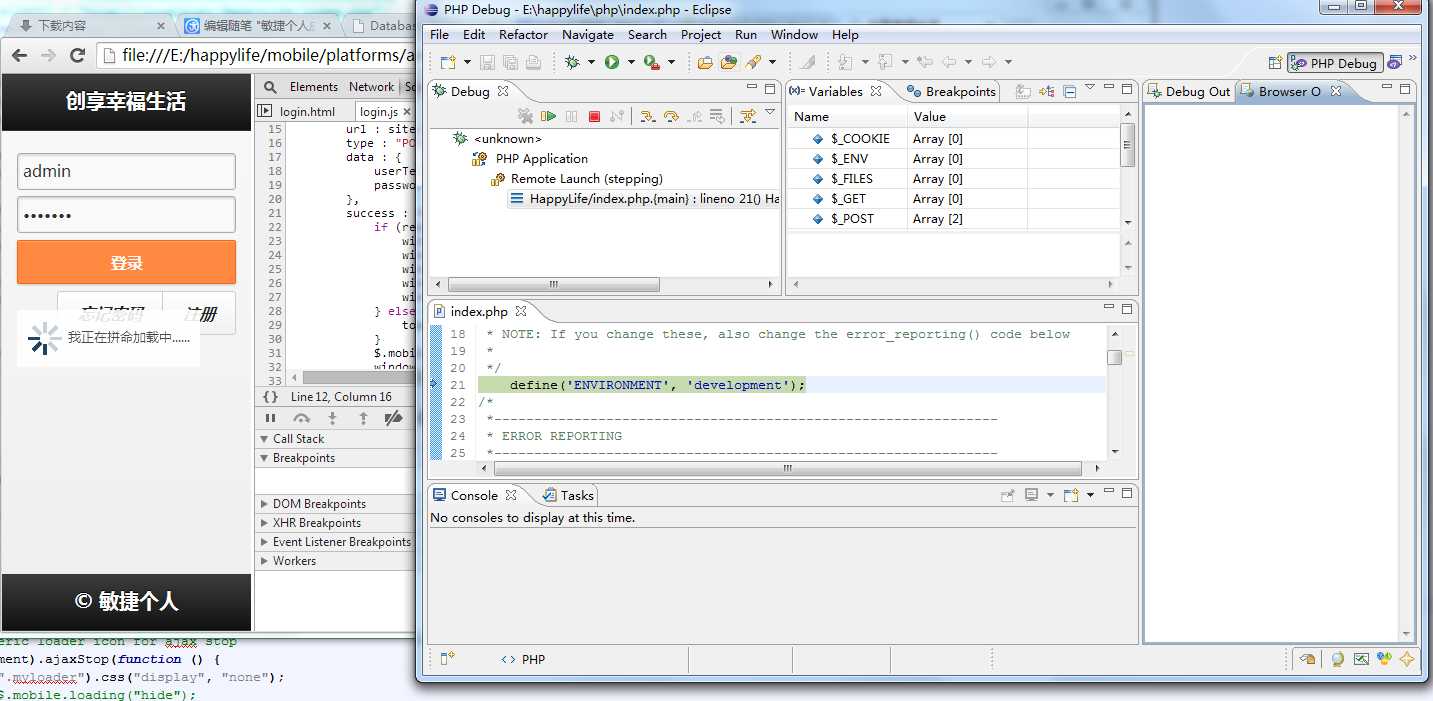This screenshot has height=701, width=1433.
Task: Switch to the Breakpoints tab in Eclipse
Action: [951, 91]
